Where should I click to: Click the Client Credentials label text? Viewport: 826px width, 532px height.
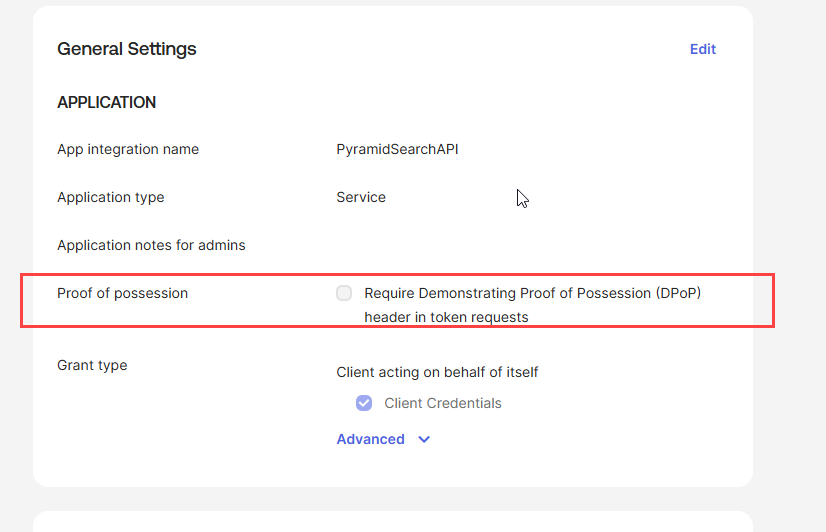click(443, 403)
